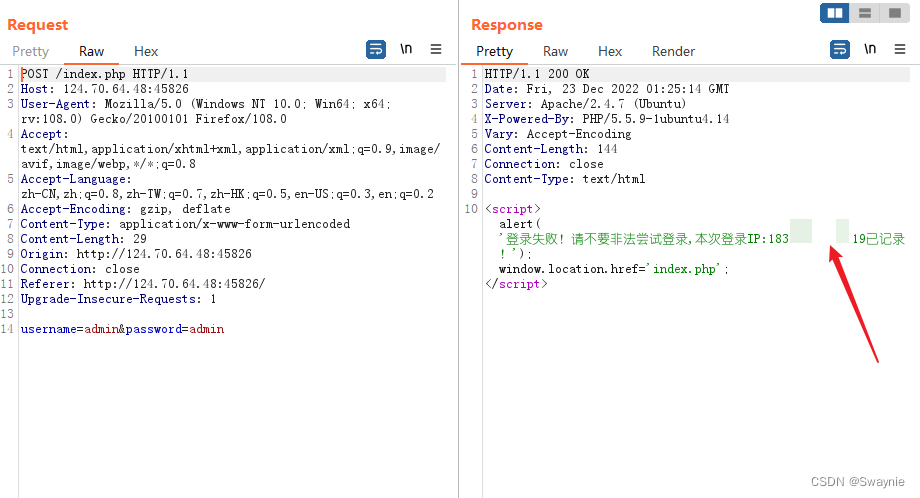The image size is (920, 498).
Task: Click the Referer header line
Action: 143,284
